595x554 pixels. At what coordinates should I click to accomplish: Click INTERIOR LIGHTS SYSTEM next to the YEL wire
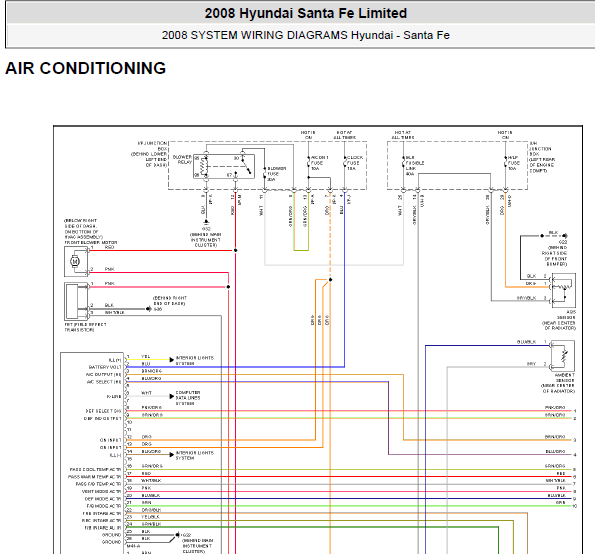195,360
